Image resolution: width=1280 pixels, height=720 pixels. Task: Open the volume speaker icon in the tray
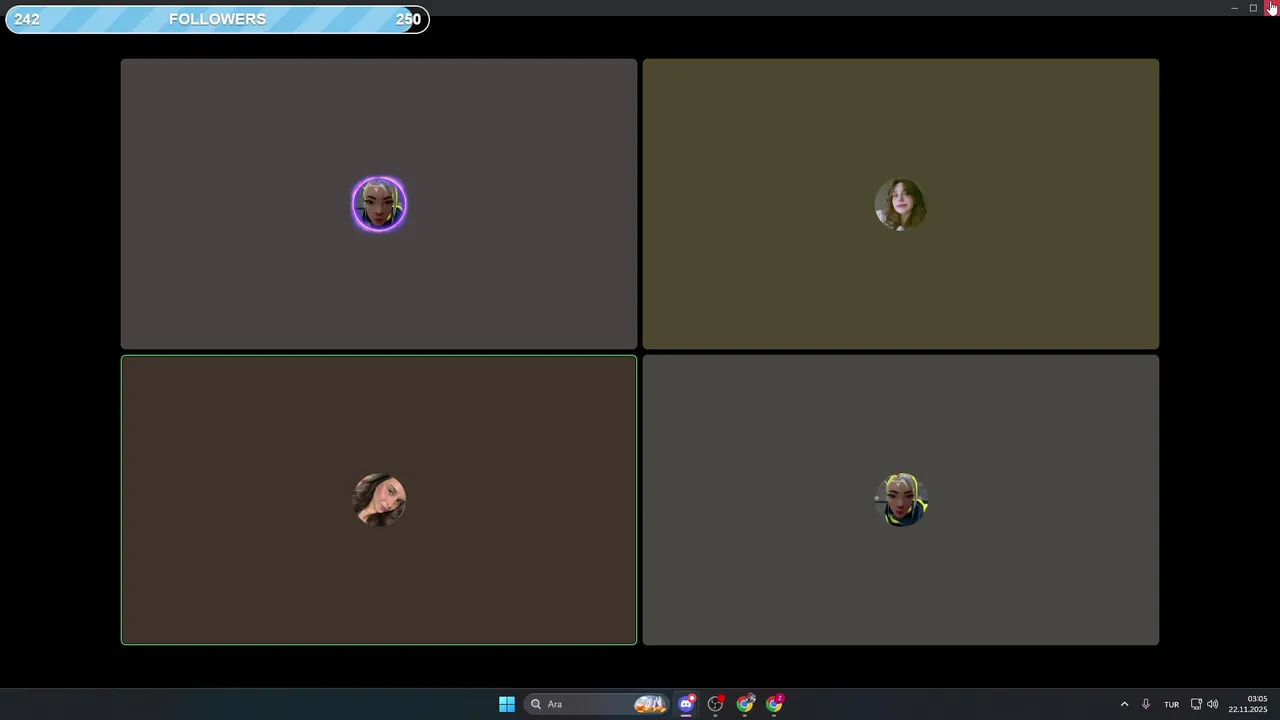click(x=1213, y=704)
